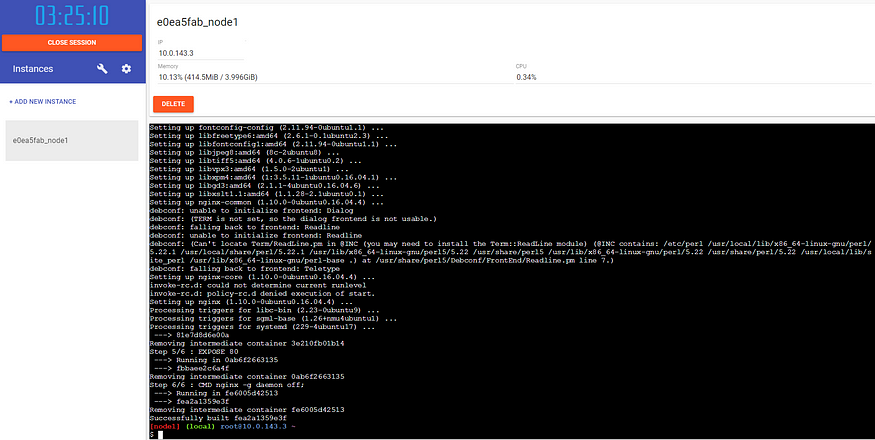
Task: Click 'Removing intermediate container 3e210fb01b14' line
Action: (x=247, y=343)
